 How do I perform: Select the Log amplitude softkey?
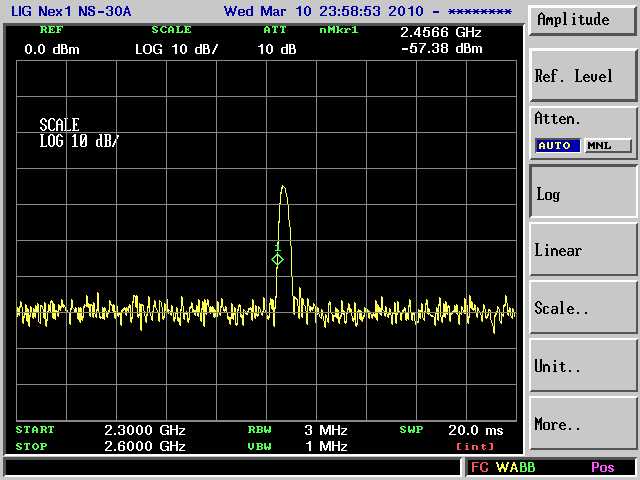[x=583, y=194]
